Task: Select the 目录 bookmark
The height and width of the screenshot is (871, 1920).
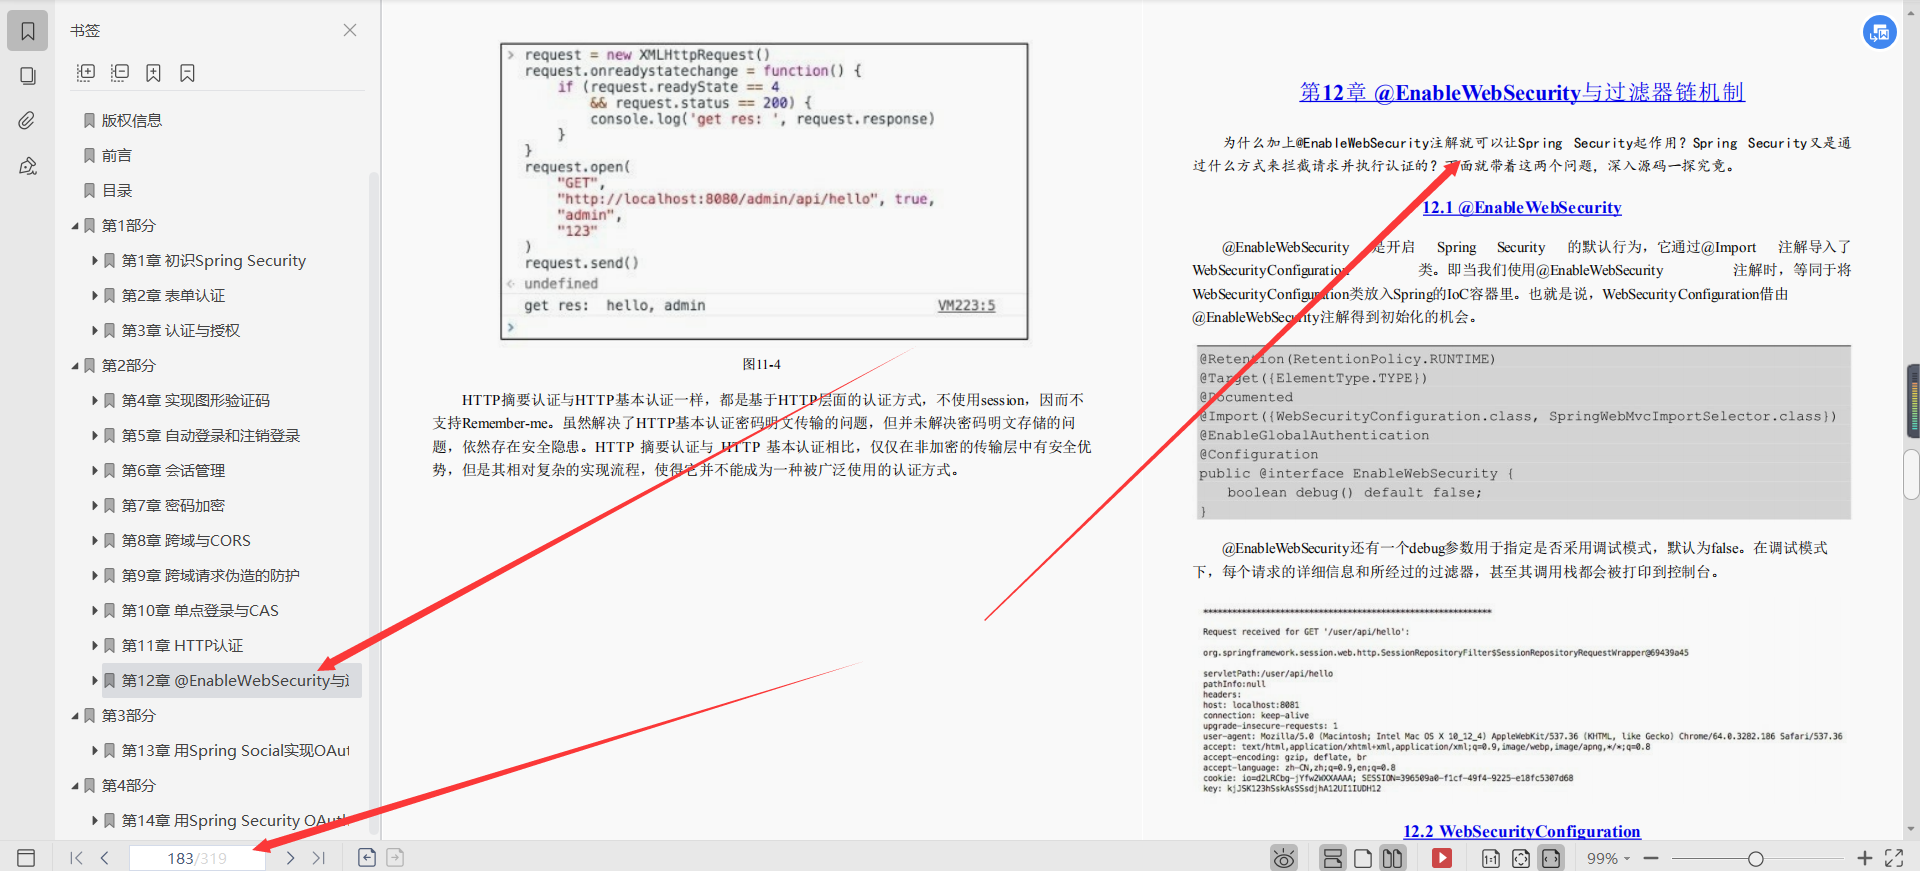Action: tap(116, 190)
